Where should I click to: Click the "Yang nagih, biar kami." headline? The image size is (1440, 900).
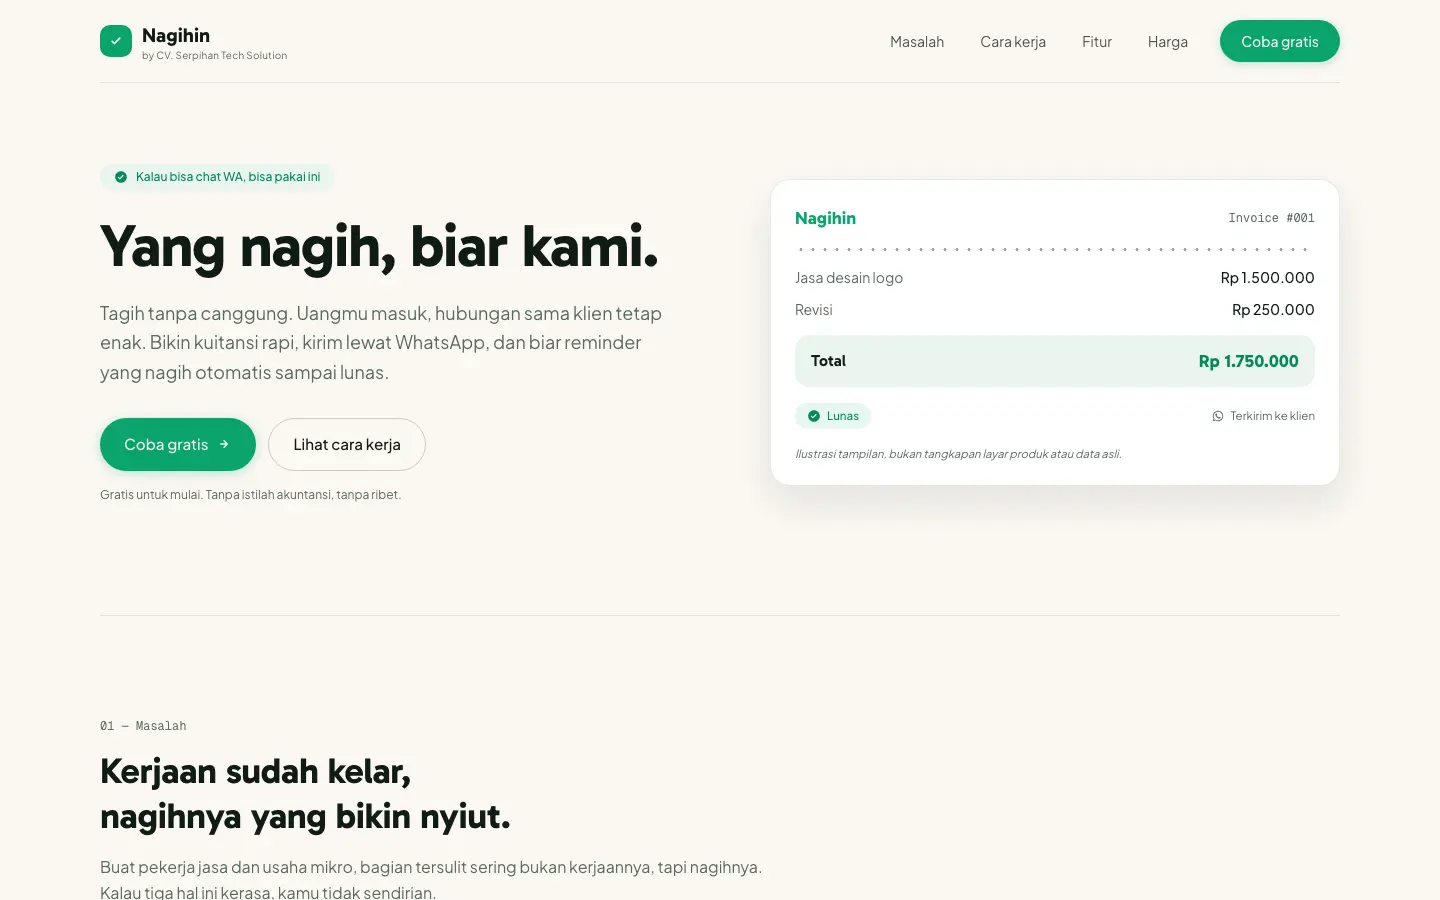coord(379,247)
